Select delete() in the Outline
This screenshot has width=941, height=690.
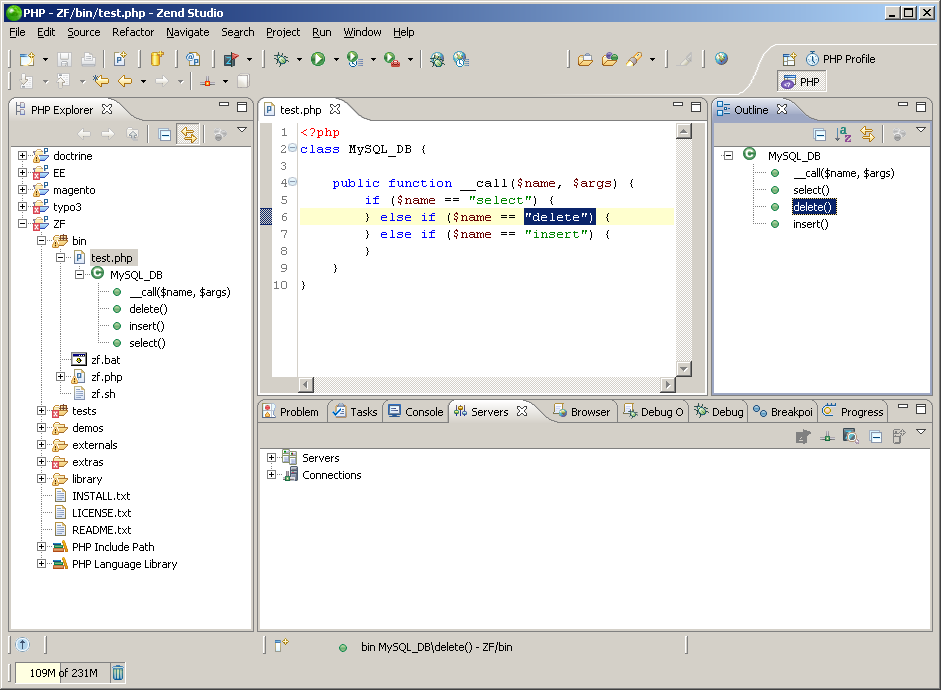tap(813, 207)
